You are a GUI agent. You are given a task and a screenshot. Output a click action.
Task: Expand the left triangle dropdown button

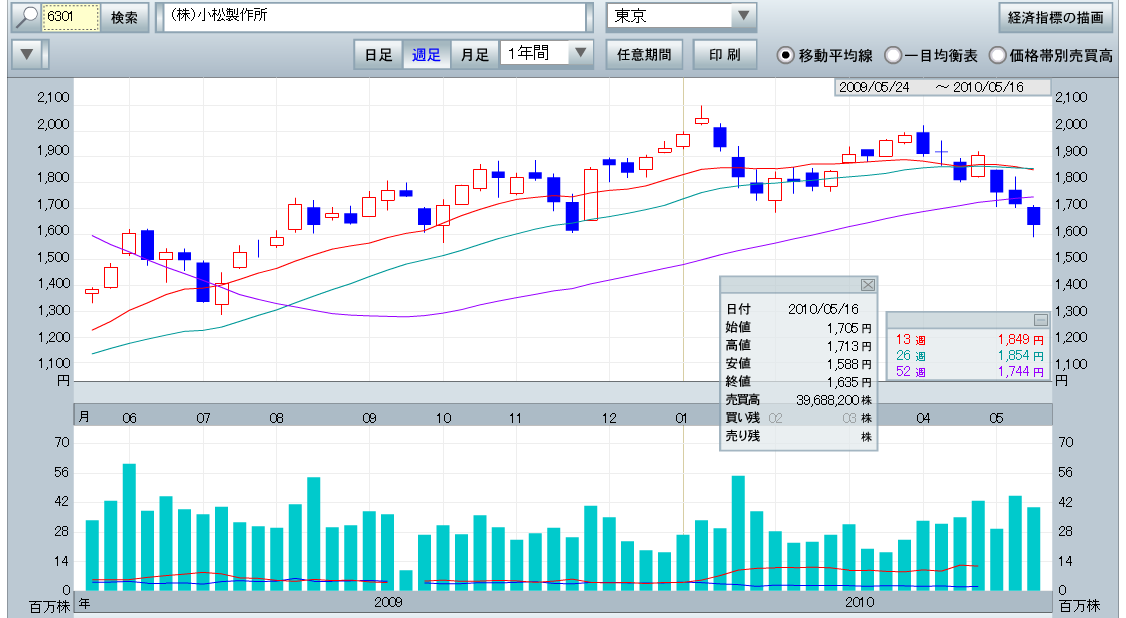coord(28,54)
